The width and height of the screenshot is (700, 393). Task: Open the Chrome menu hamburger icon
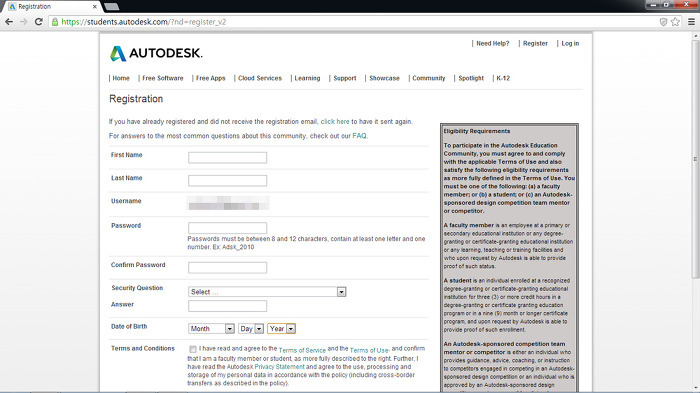[691, 21]
